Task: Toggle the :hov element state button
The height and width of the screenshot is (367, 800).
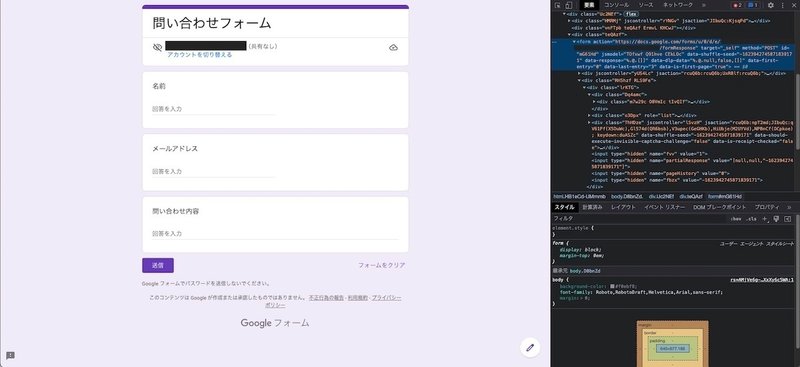Action: 736,218
